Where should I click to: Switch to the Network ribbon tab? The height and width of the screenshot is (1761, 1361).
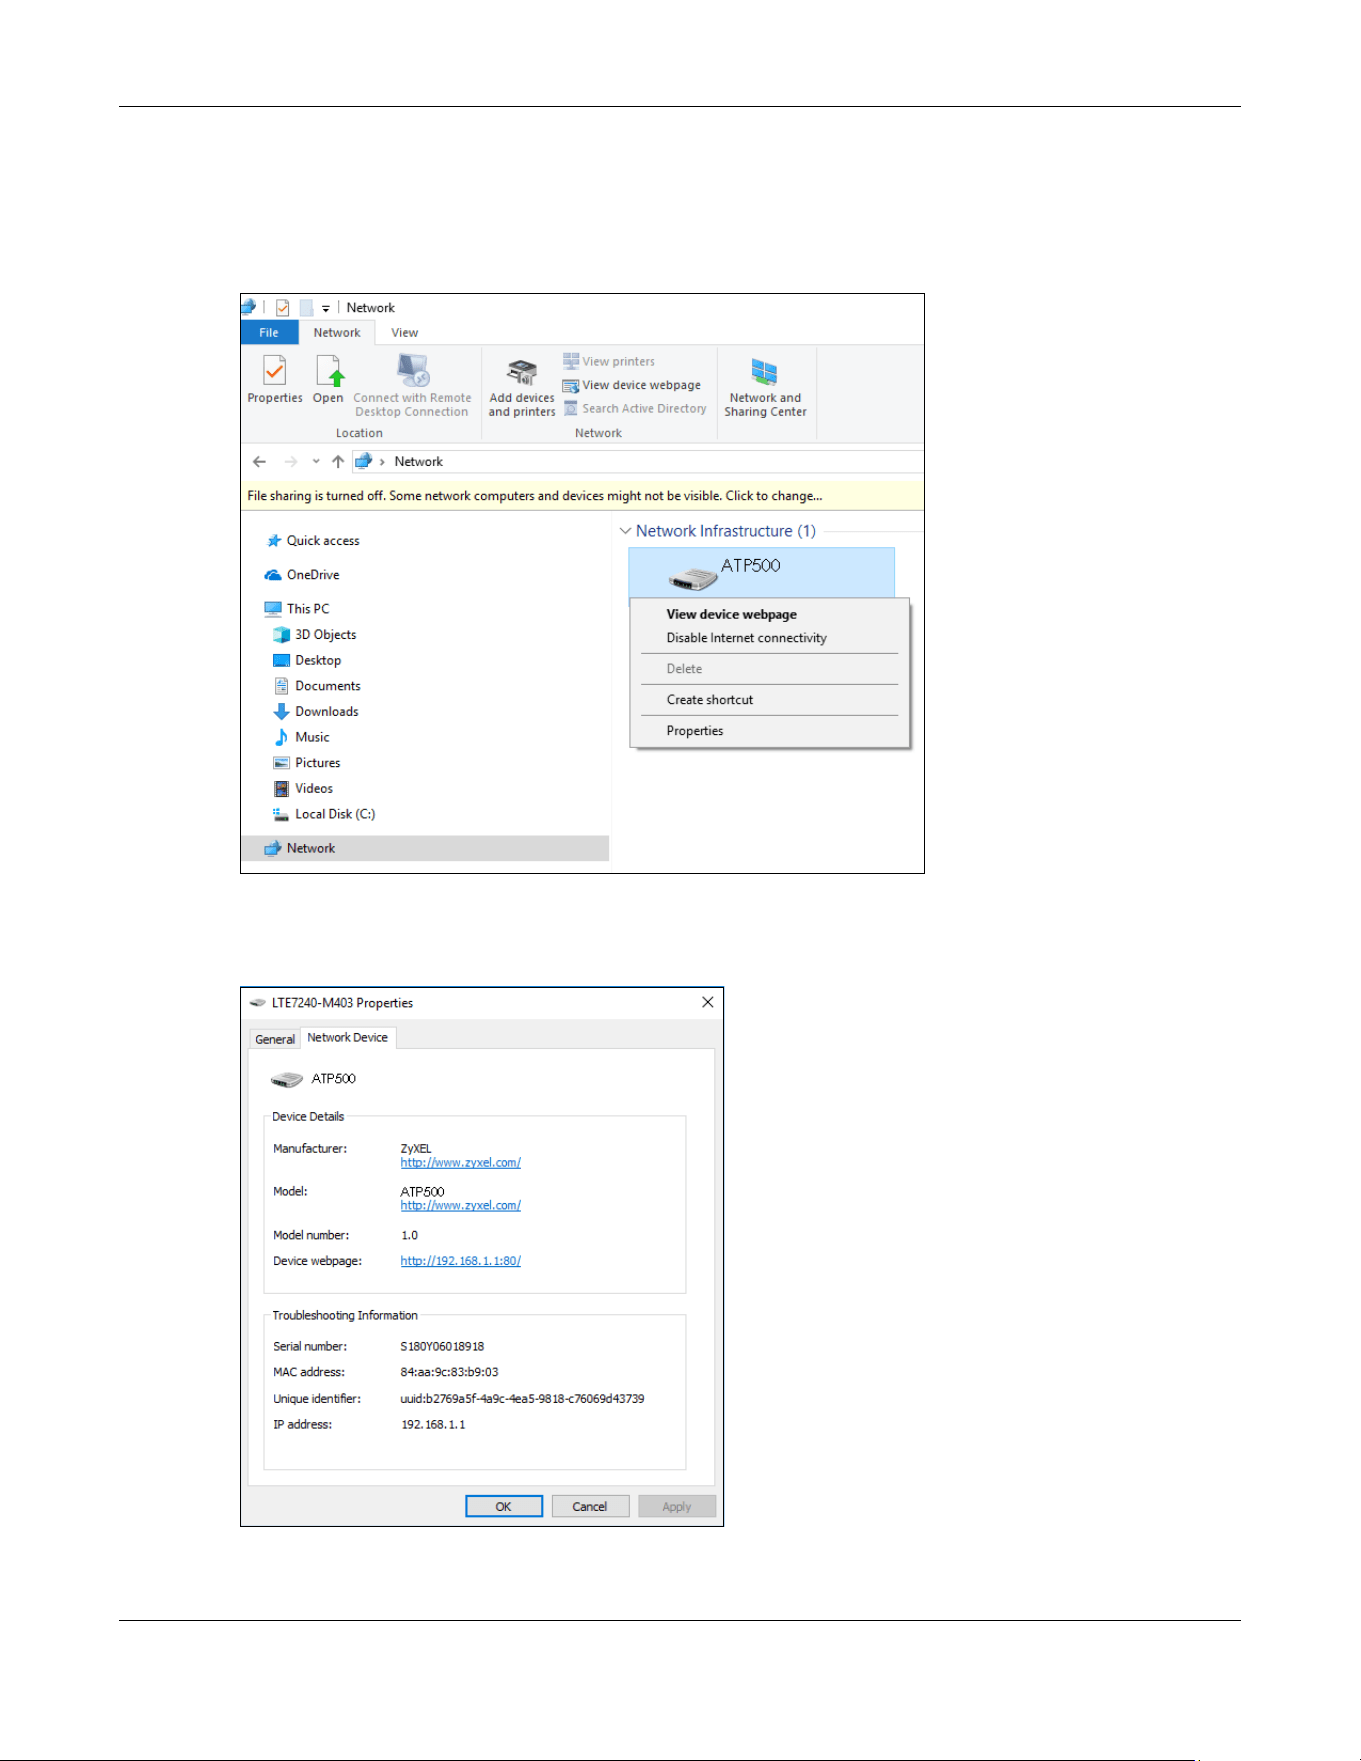pyautogui.click(x=337, y=332)
